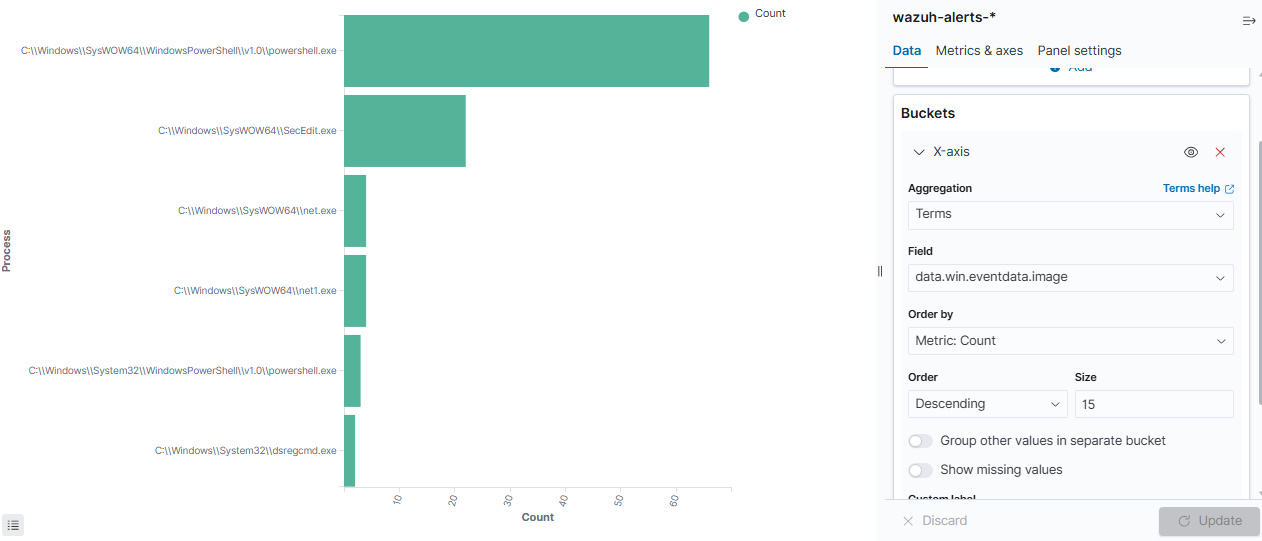Remove the X-axis bucket with red X
Viewport: 1262px width, 541px height.
(1220, 152)
